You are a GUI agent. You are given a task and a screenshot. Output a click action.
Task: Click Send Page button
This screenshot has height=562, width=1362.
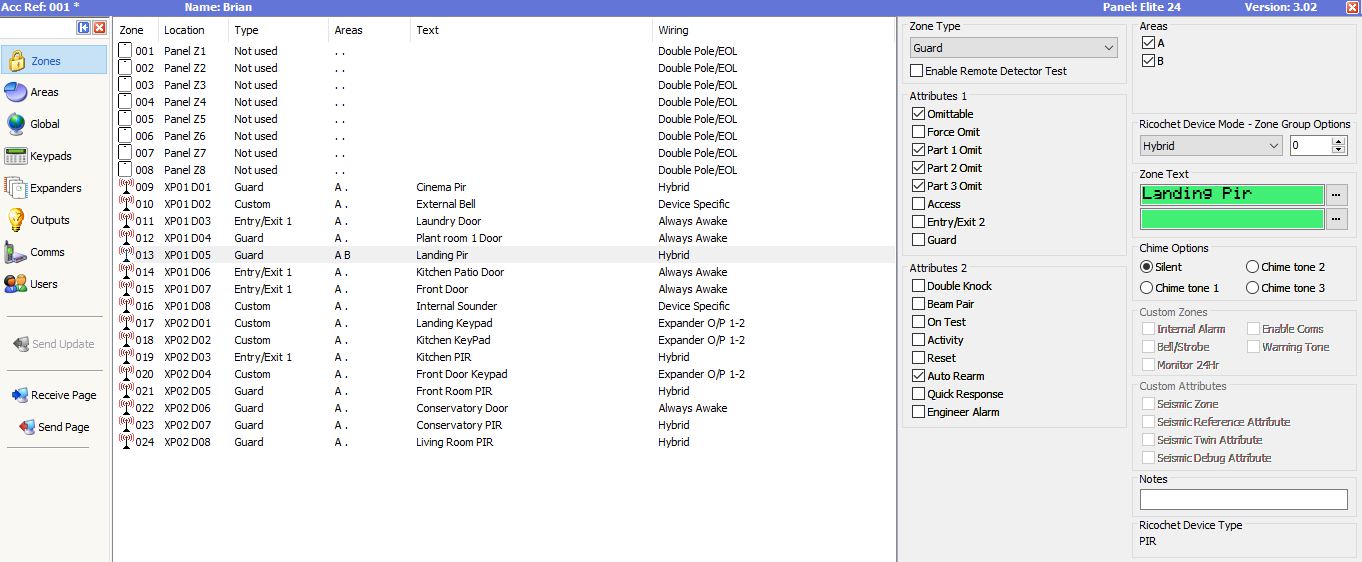[54, 427]
